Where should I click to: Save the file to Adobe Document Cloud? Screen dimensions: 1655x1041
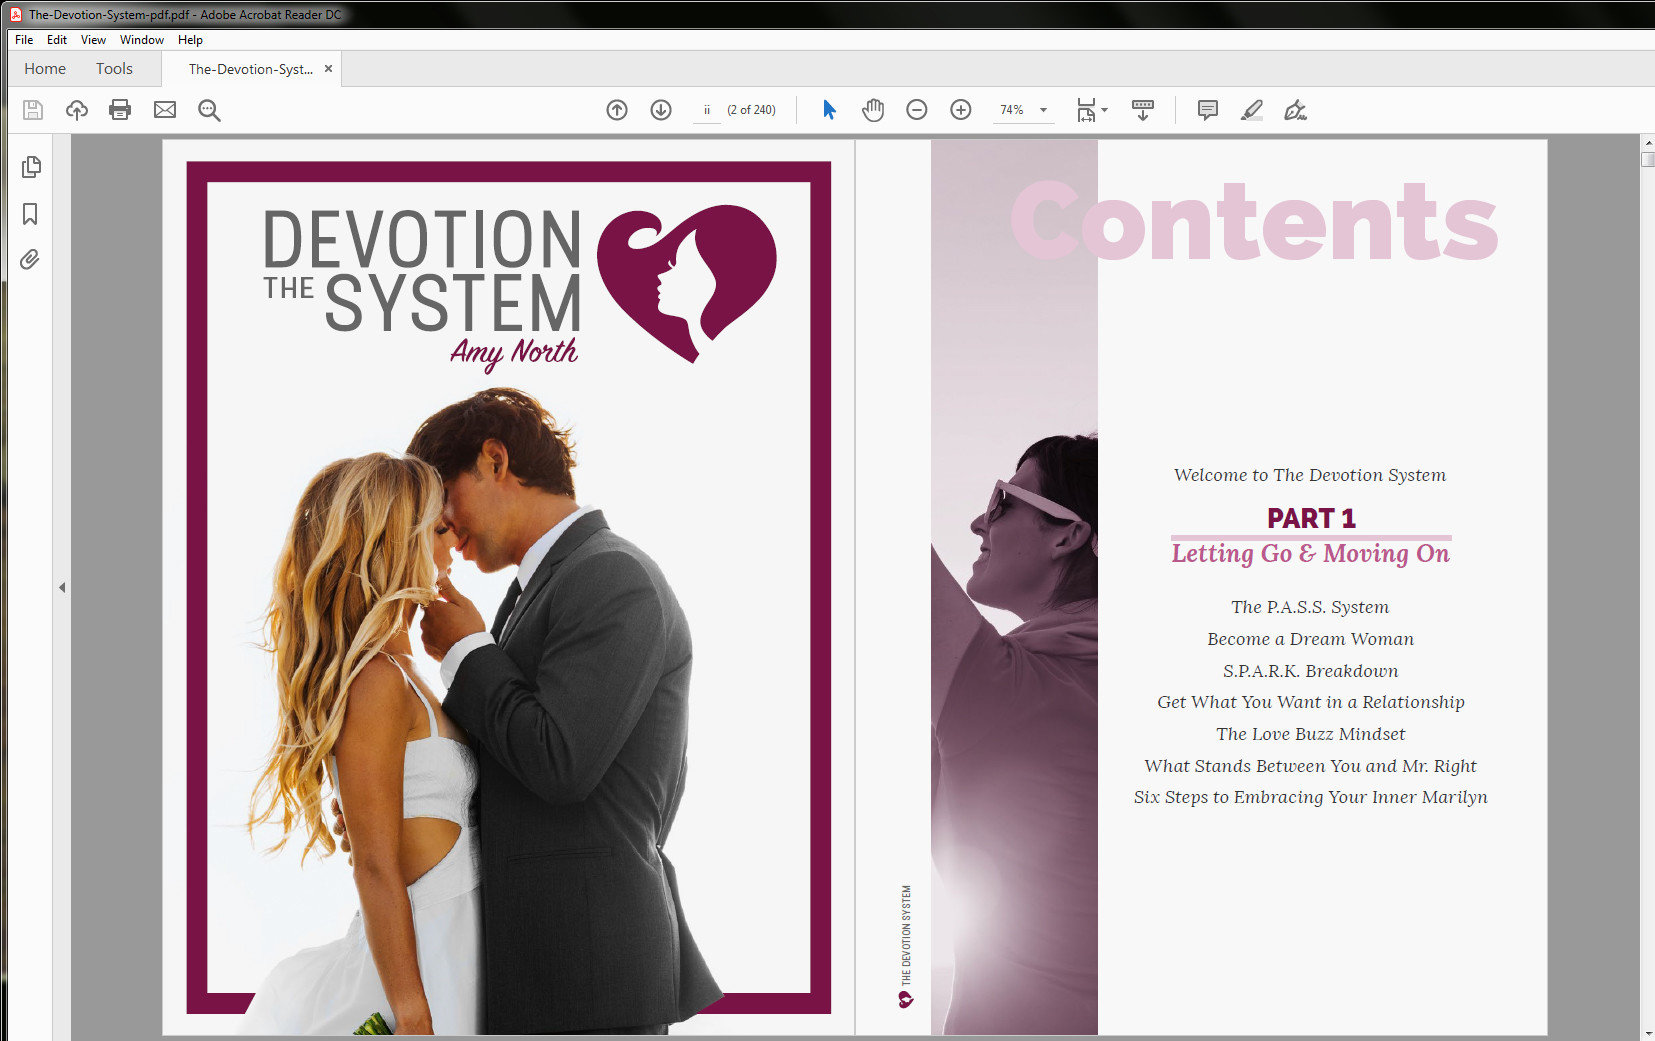[76, 110]
